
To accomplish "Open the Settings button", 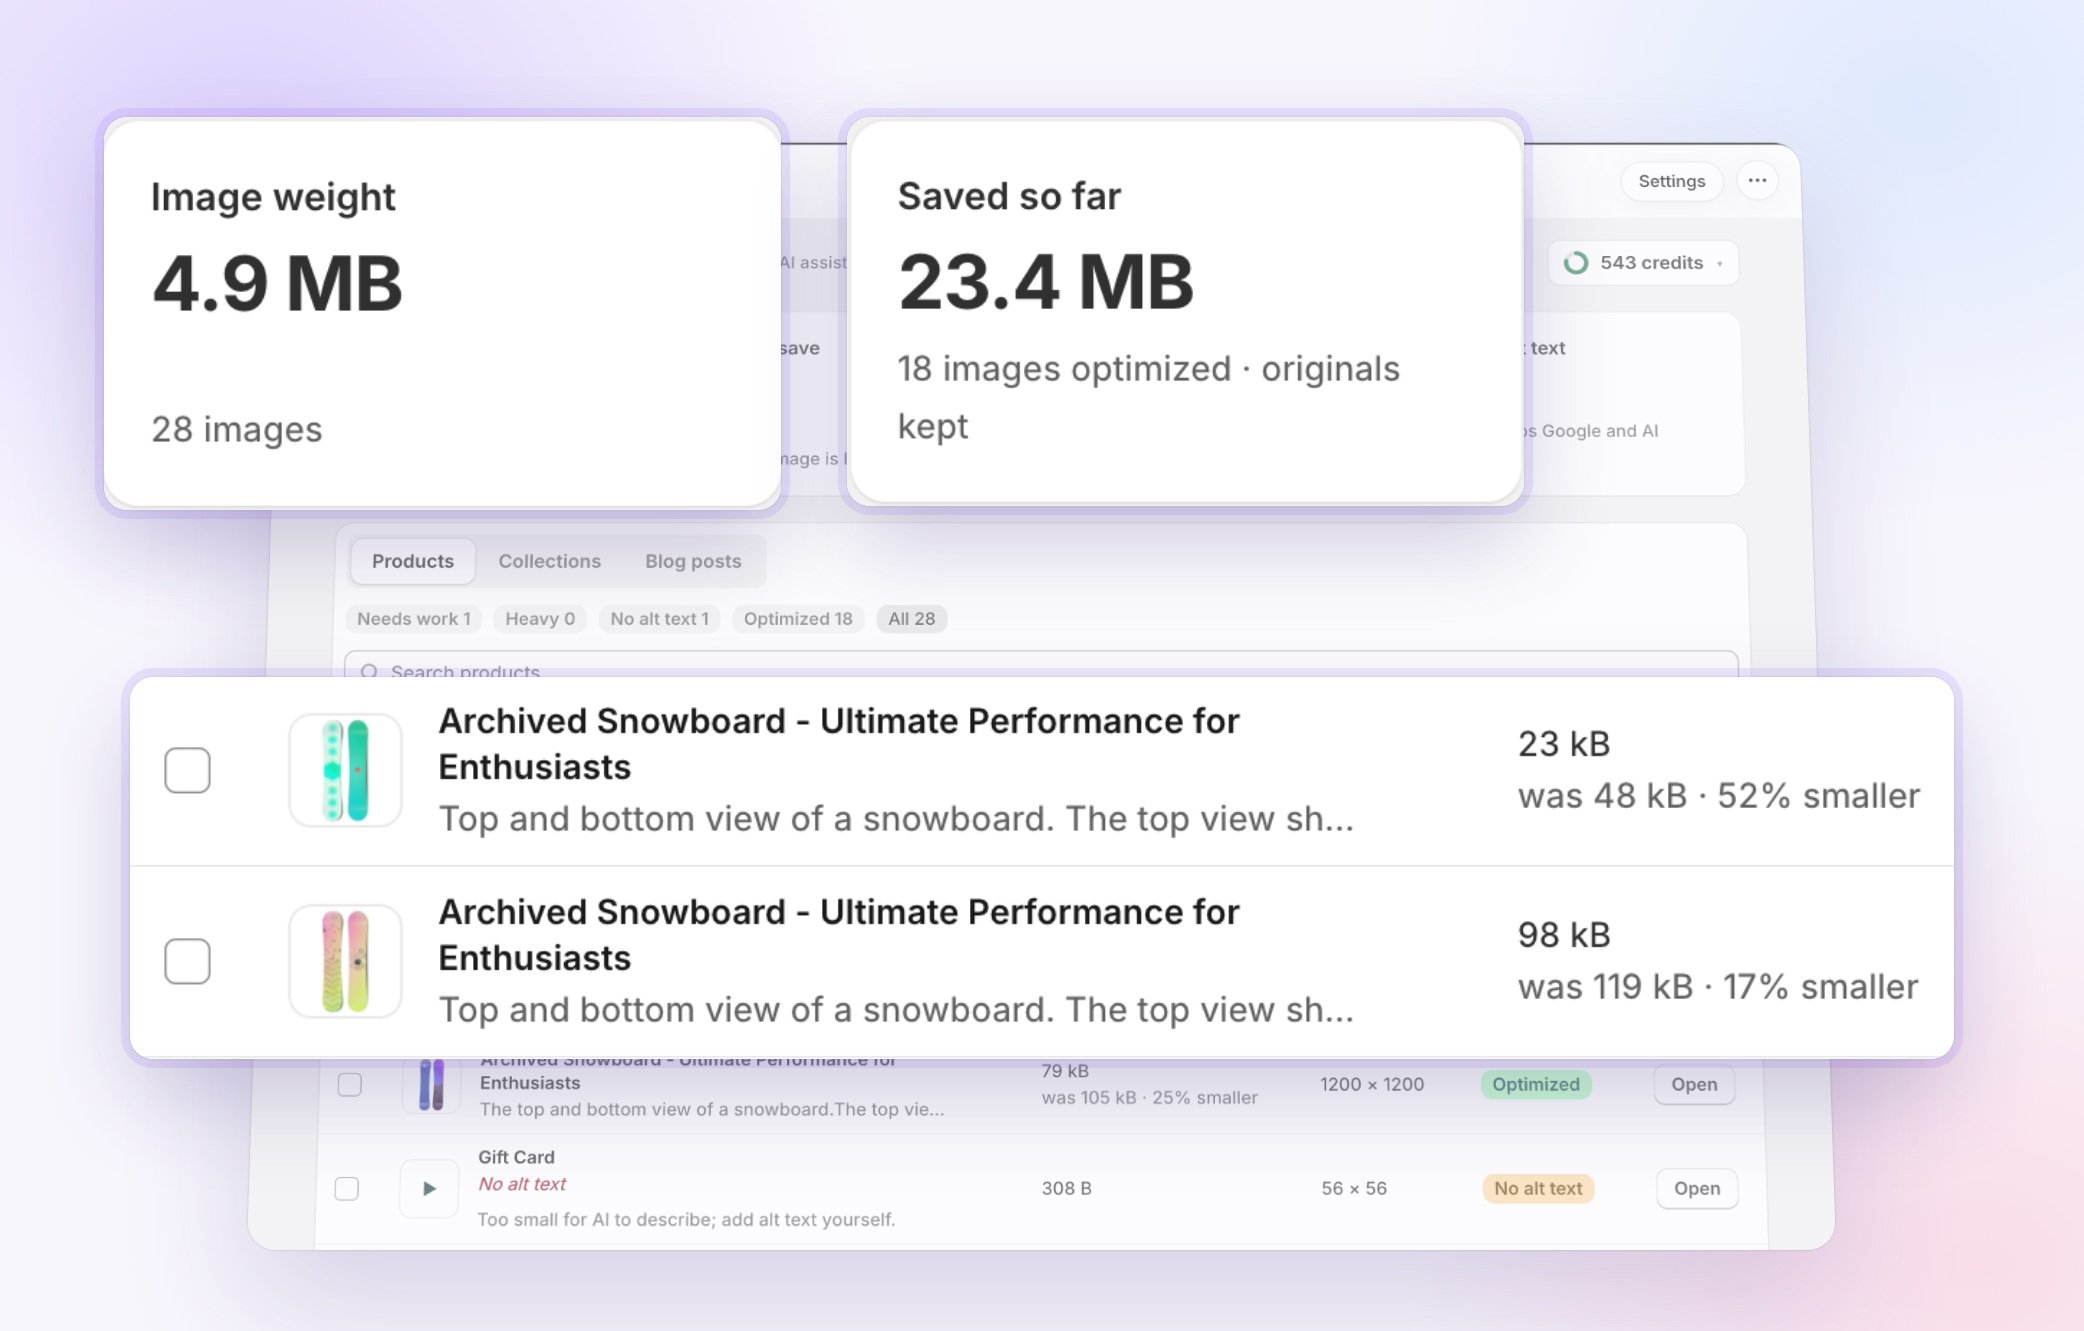I will (1672, 181).
